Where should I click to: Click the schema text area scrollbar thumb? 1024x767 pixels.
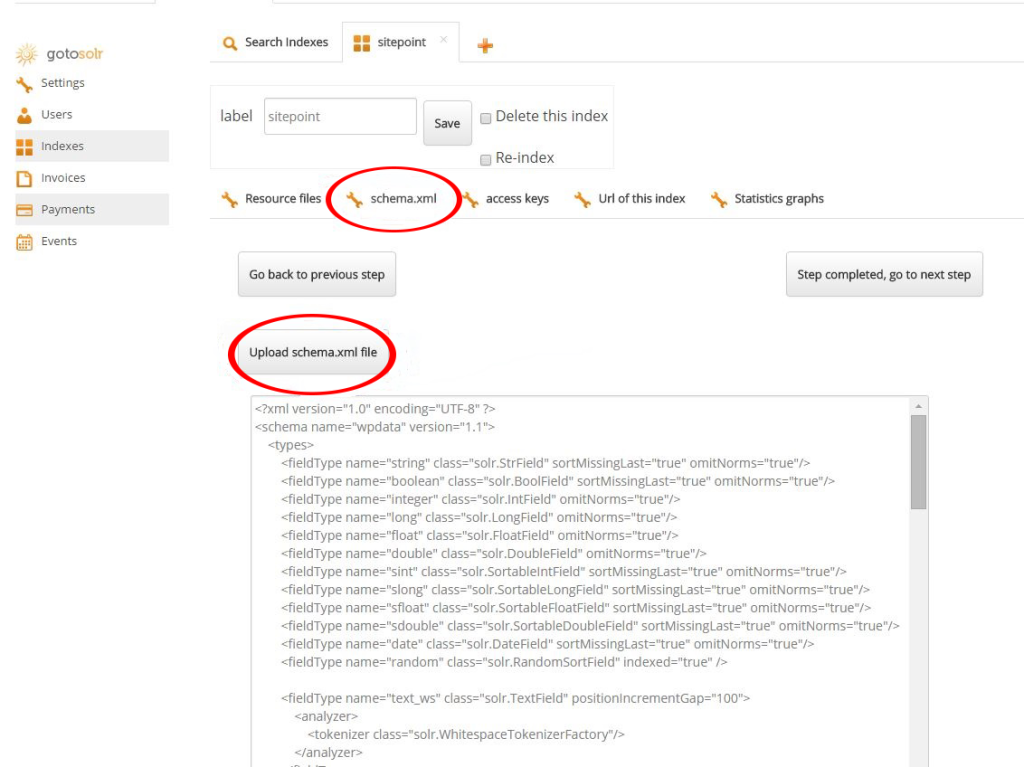[x=918, y=461]
